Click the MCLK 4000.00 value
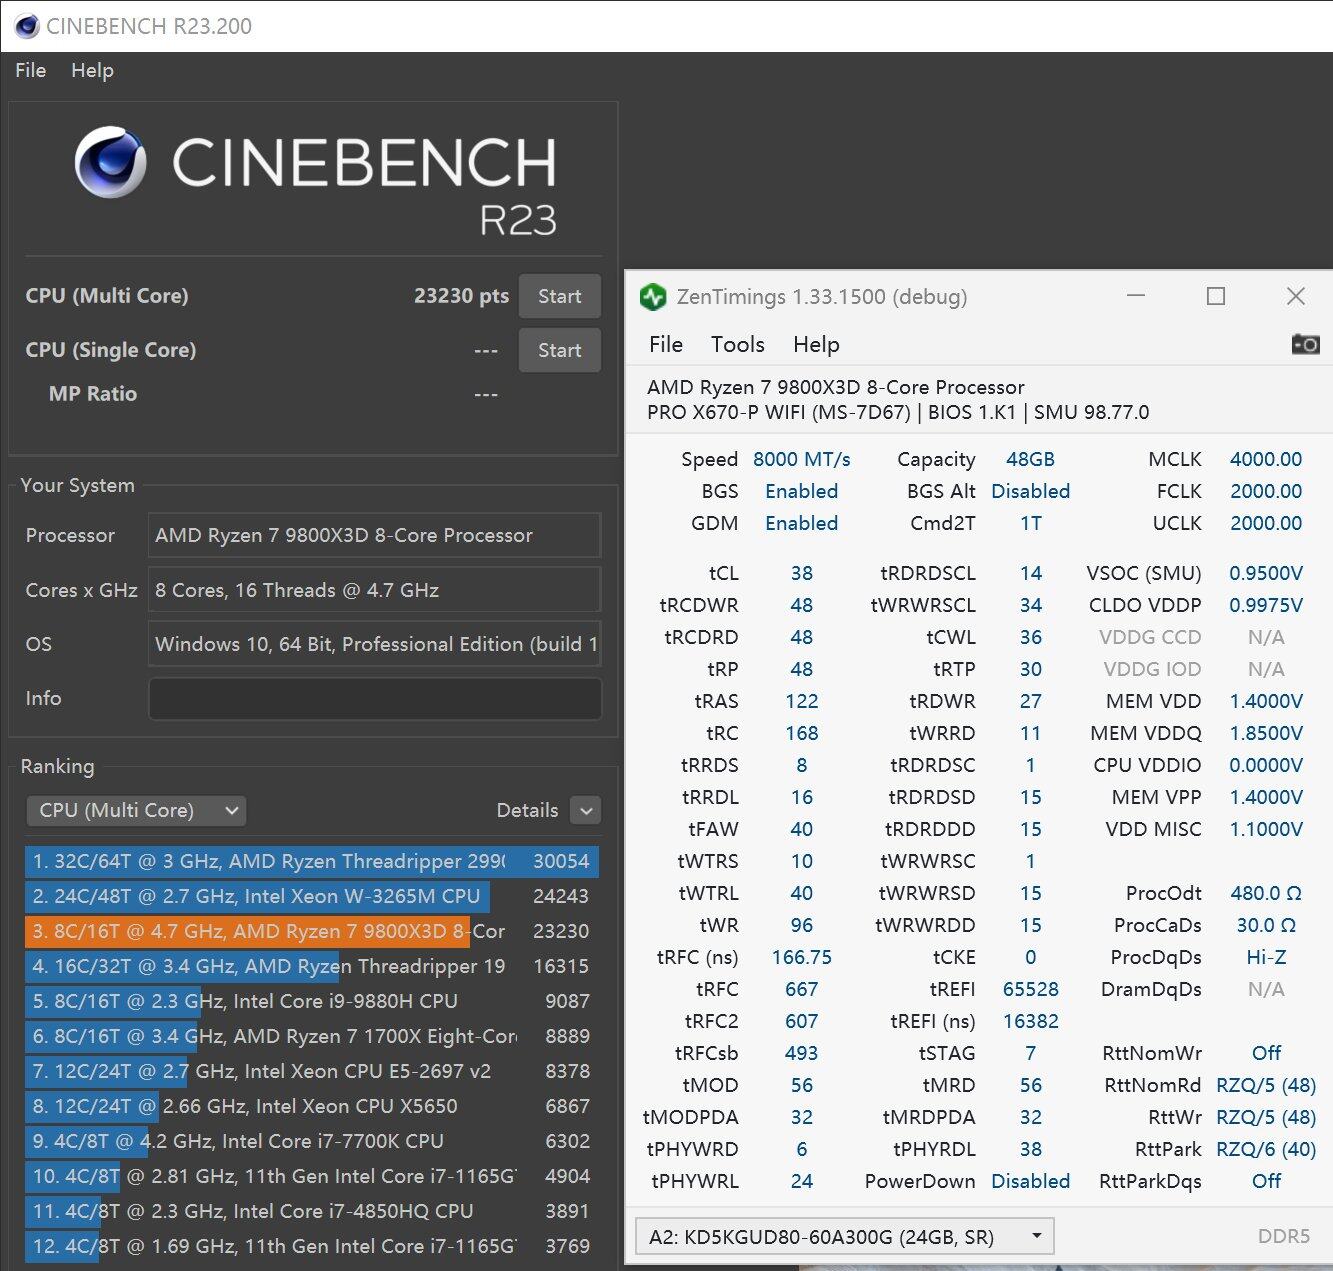Screen dimensions: 1333x1271 pos(1266,459)
